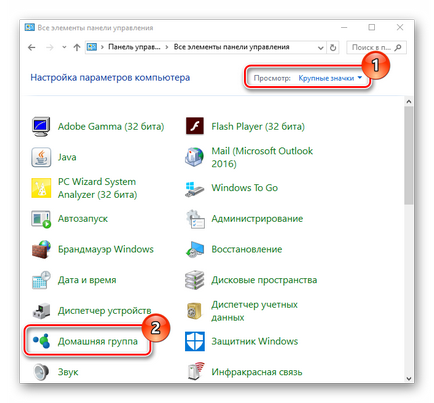
Task: Click the Брандмауэр Windows brick wall icon
Action: pyautogui.click(x=41, y=249)
